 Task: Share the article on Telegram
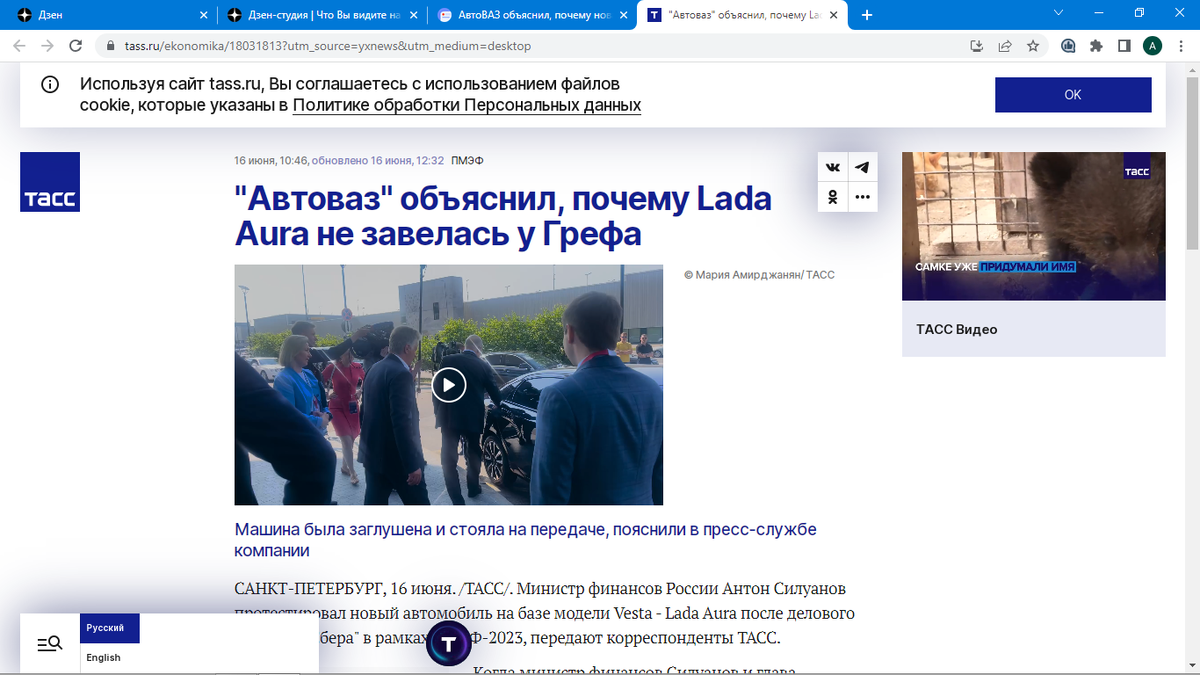pos(862,167)
